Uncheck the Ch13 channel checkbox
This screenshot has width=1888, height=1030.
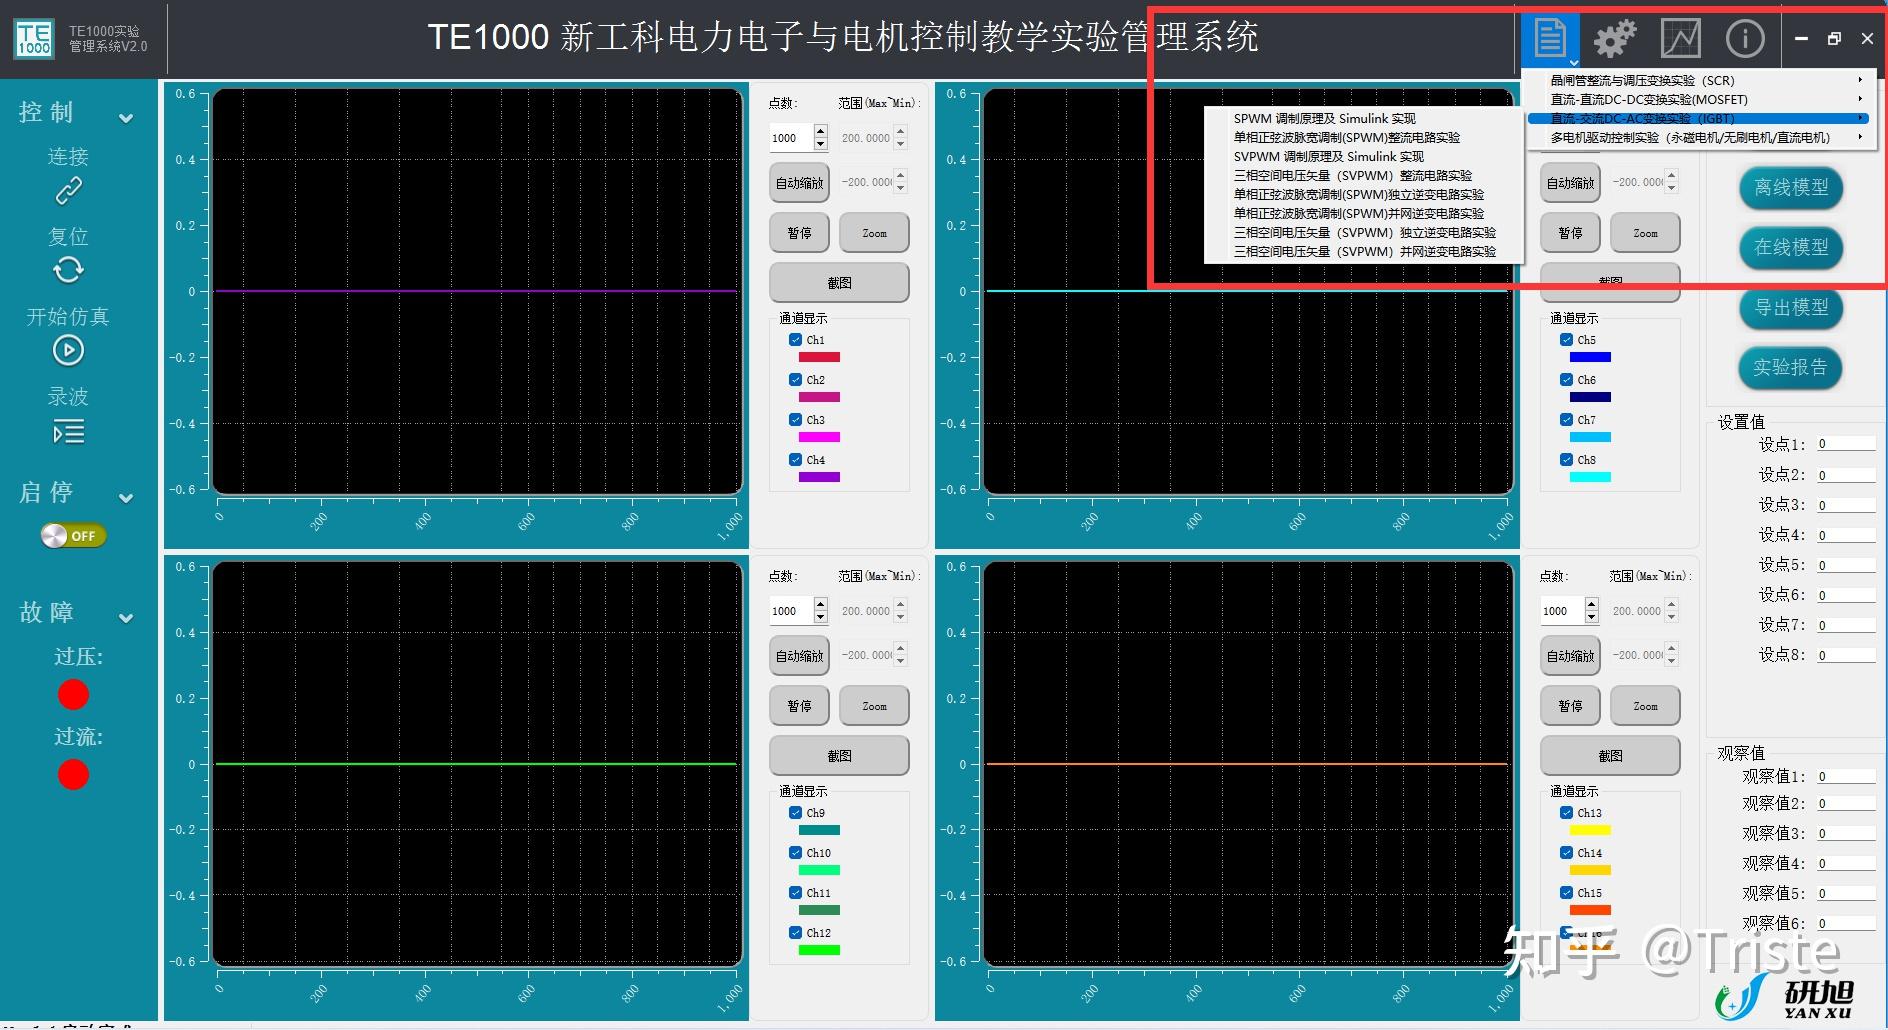point(1567,813)
